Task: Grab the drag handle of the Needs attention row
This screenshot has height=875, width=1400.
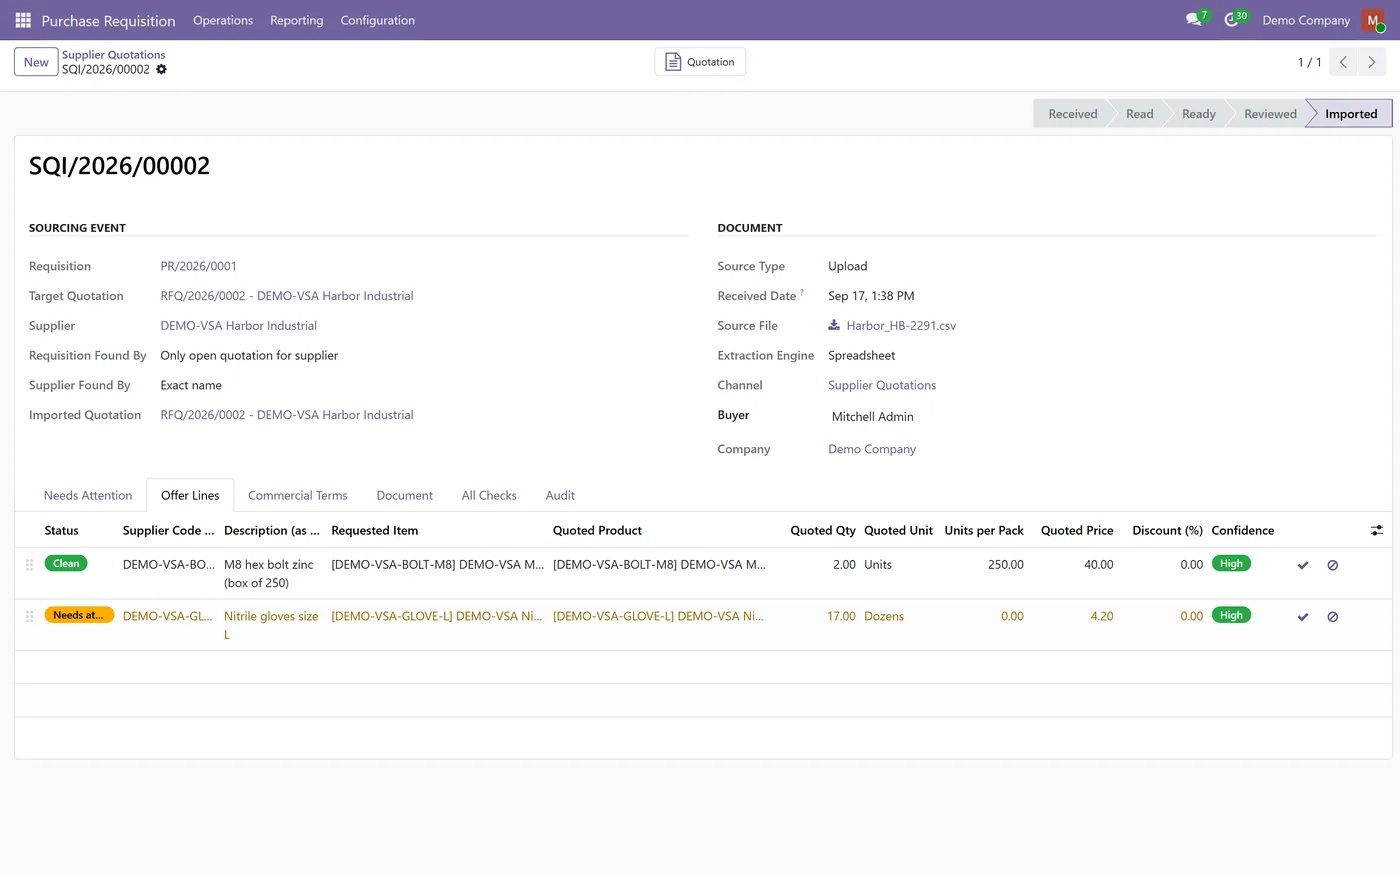Action: point(29,616)
